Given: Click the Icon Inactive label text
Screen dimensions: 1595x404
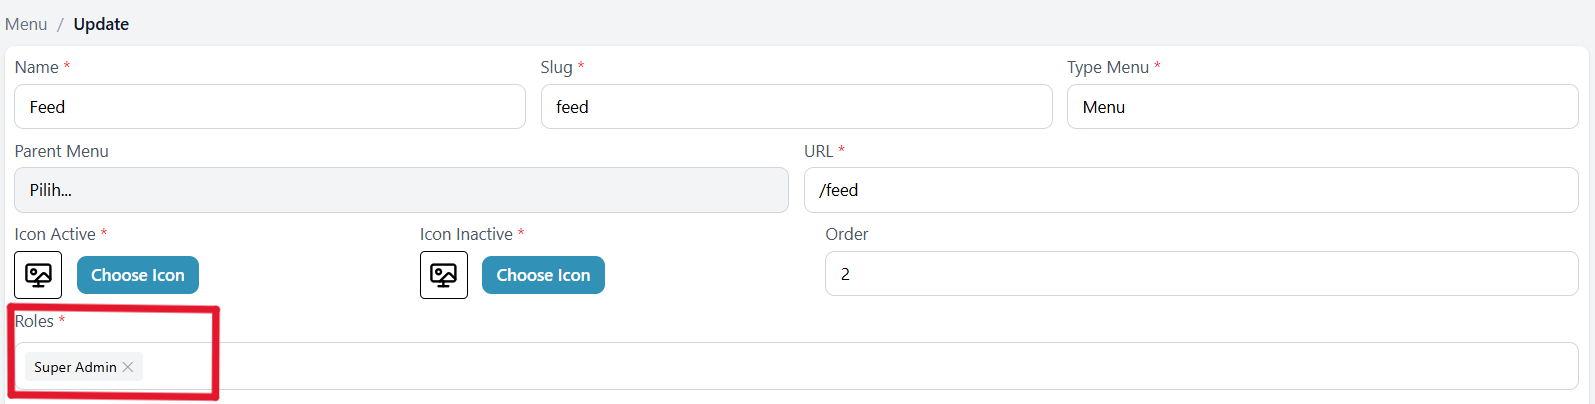Looking at the screenshot, I should (466, 234).
